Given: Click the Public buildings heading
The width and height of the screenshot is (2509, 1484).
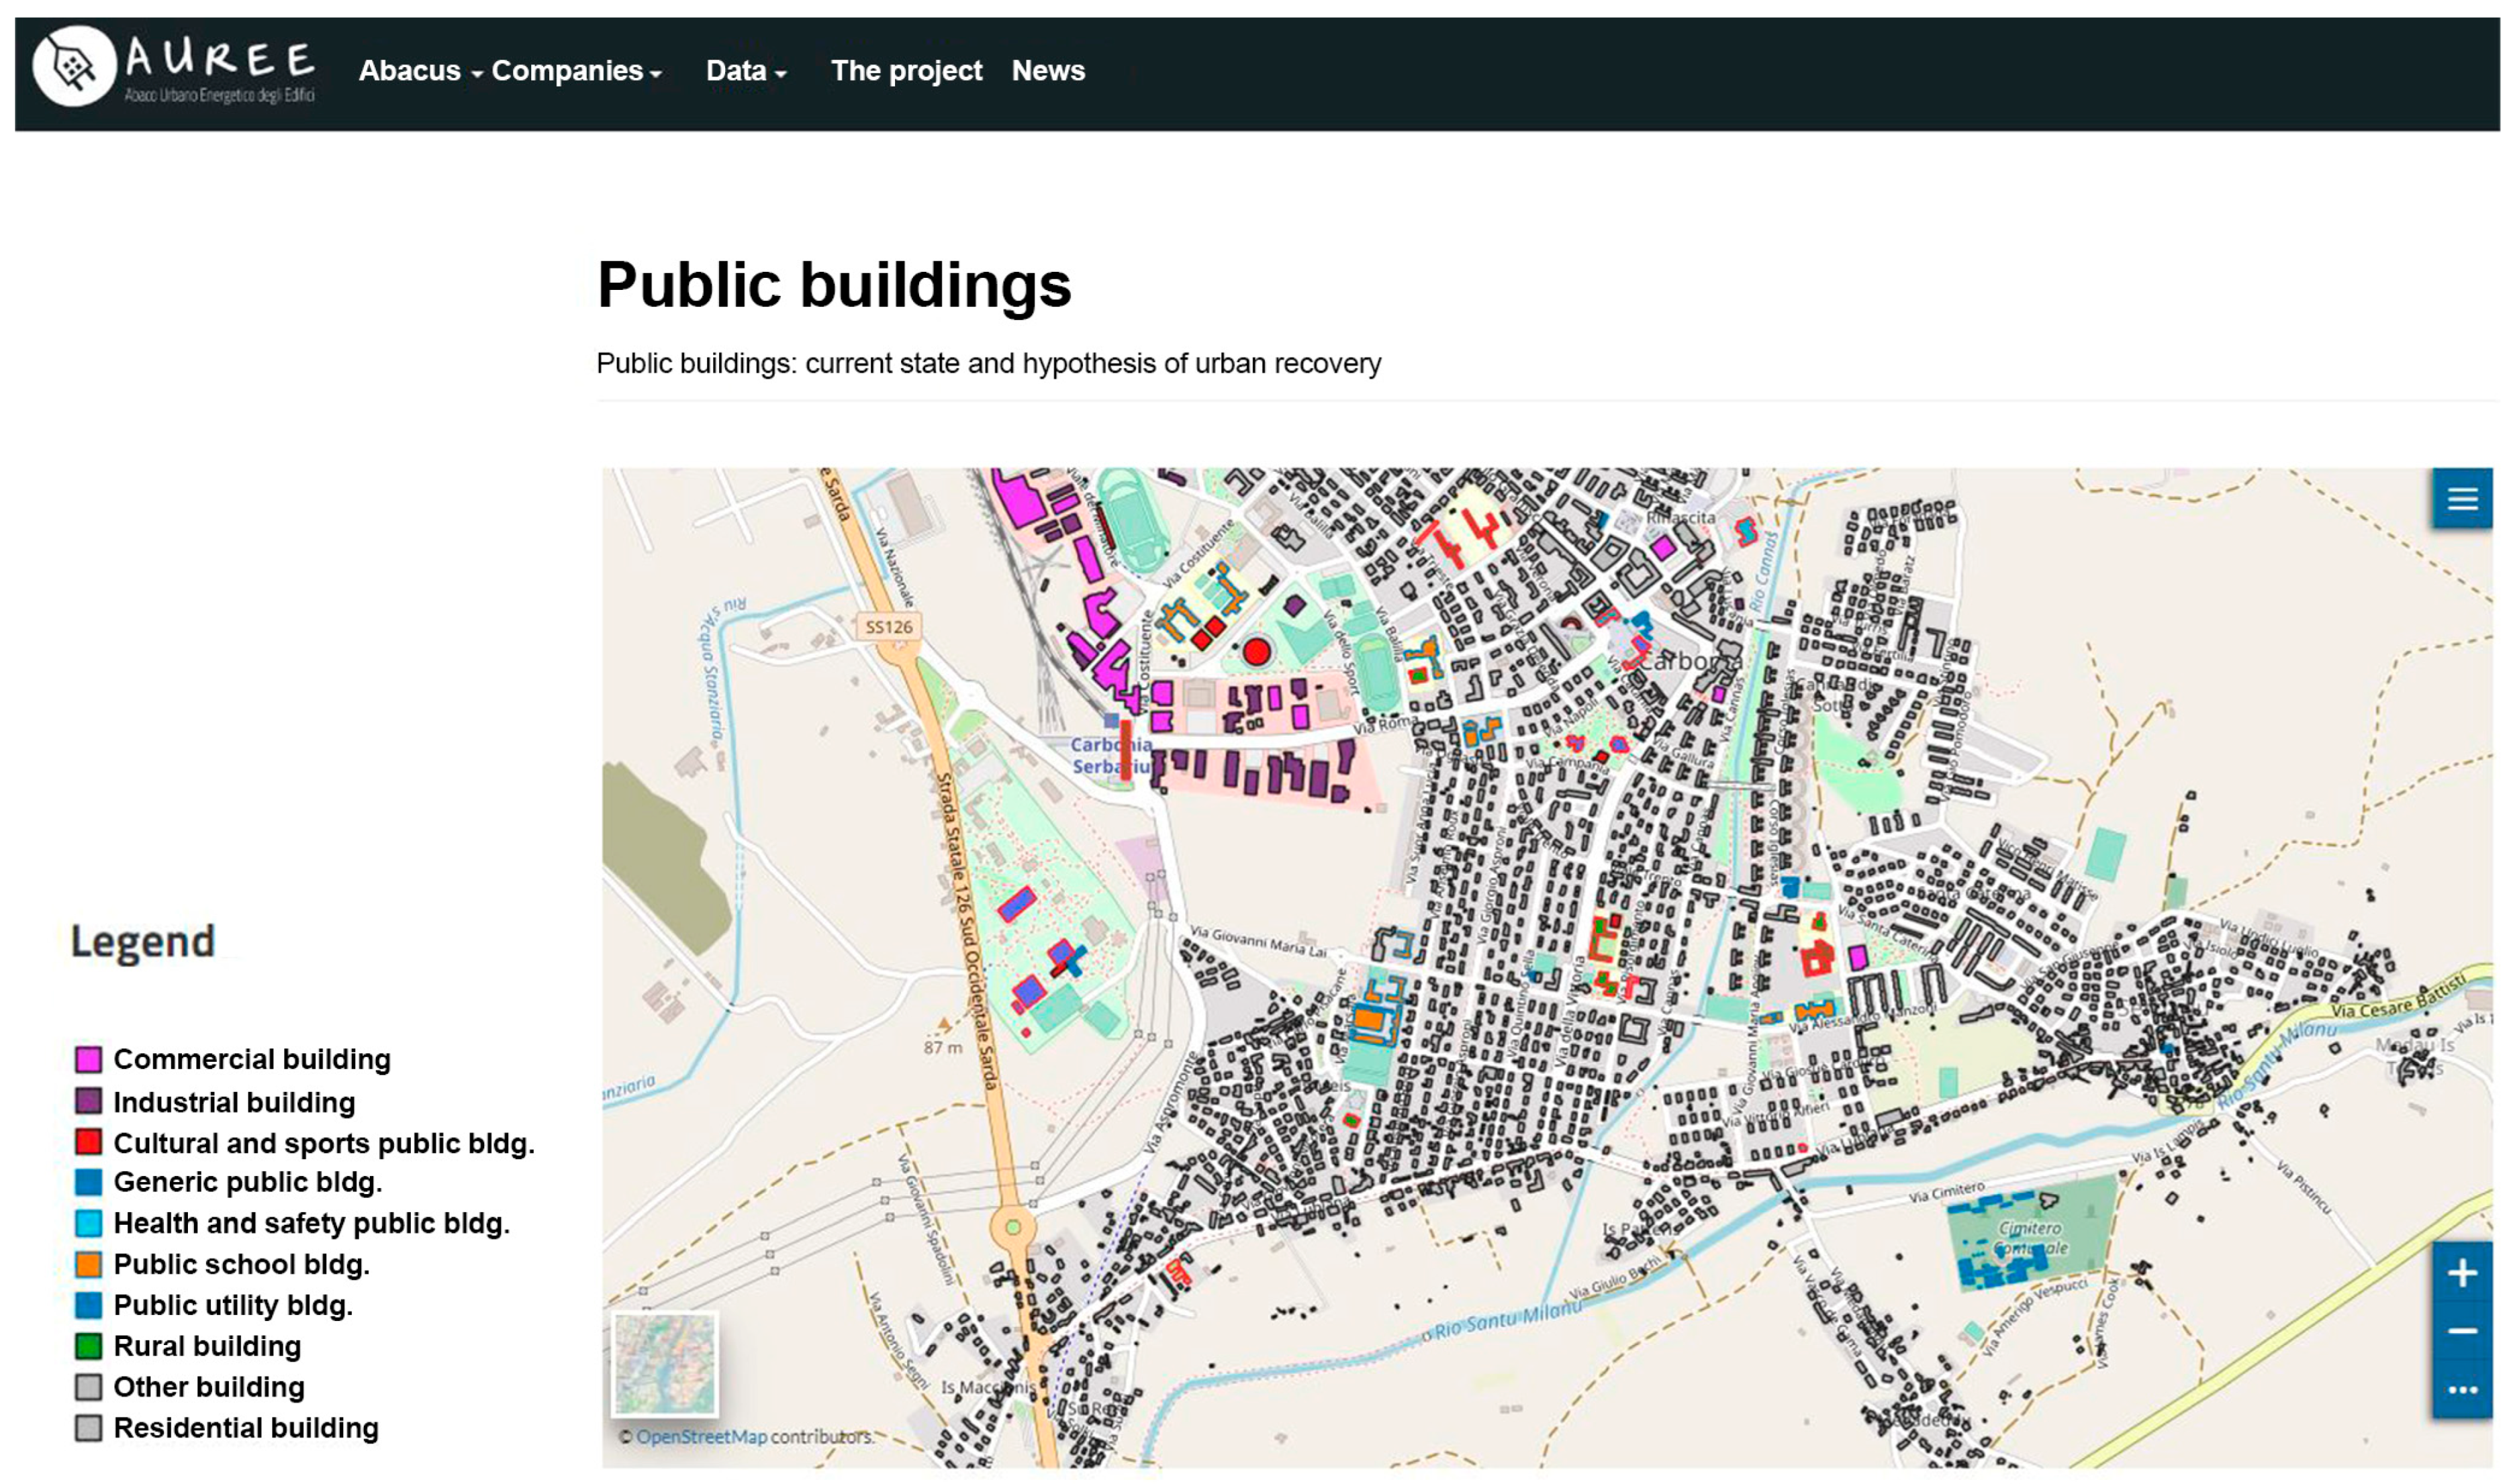Looking at the screenshot, I should [x=834, y=285].
